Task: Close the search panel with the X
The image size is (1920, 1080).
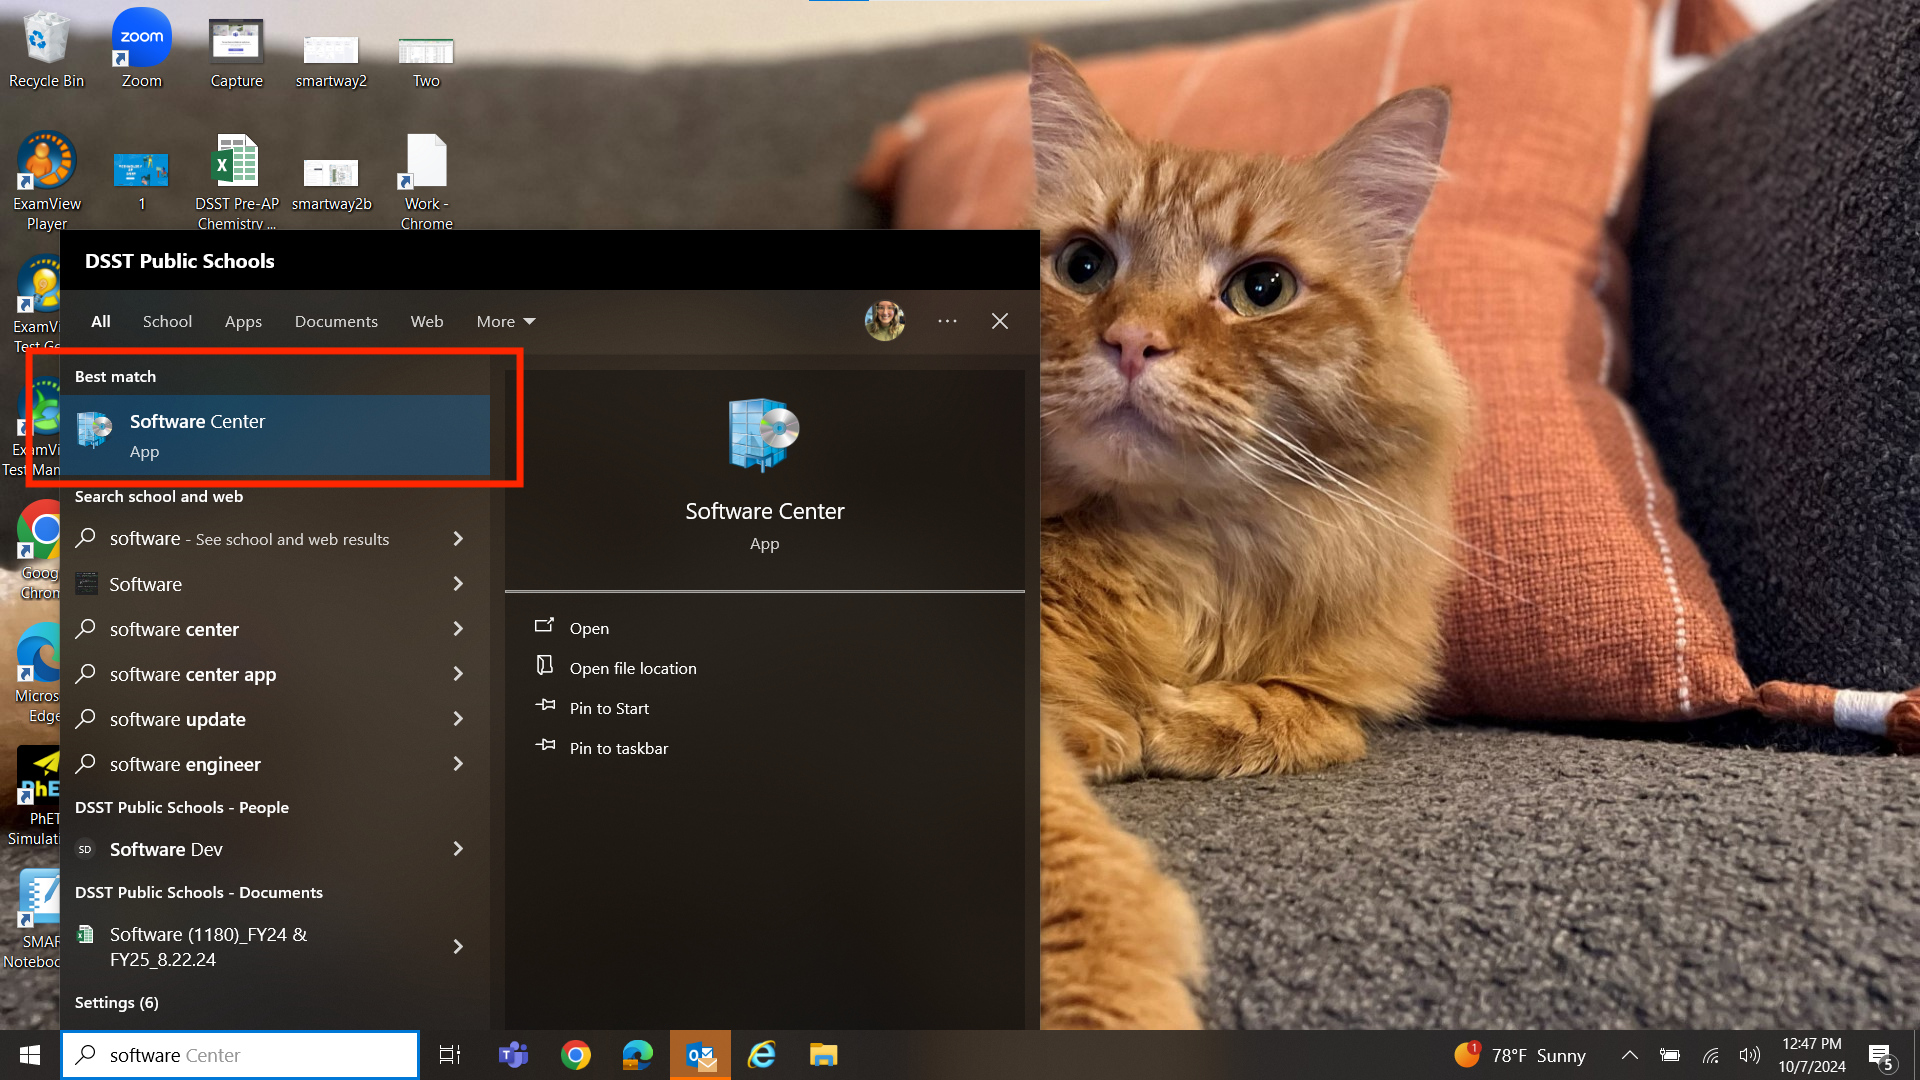Action: 1000,321
